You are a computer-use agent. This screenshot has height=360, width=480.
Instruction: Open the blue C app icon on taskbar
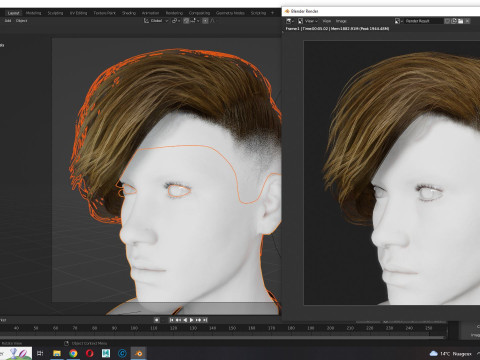click(122, 353)
